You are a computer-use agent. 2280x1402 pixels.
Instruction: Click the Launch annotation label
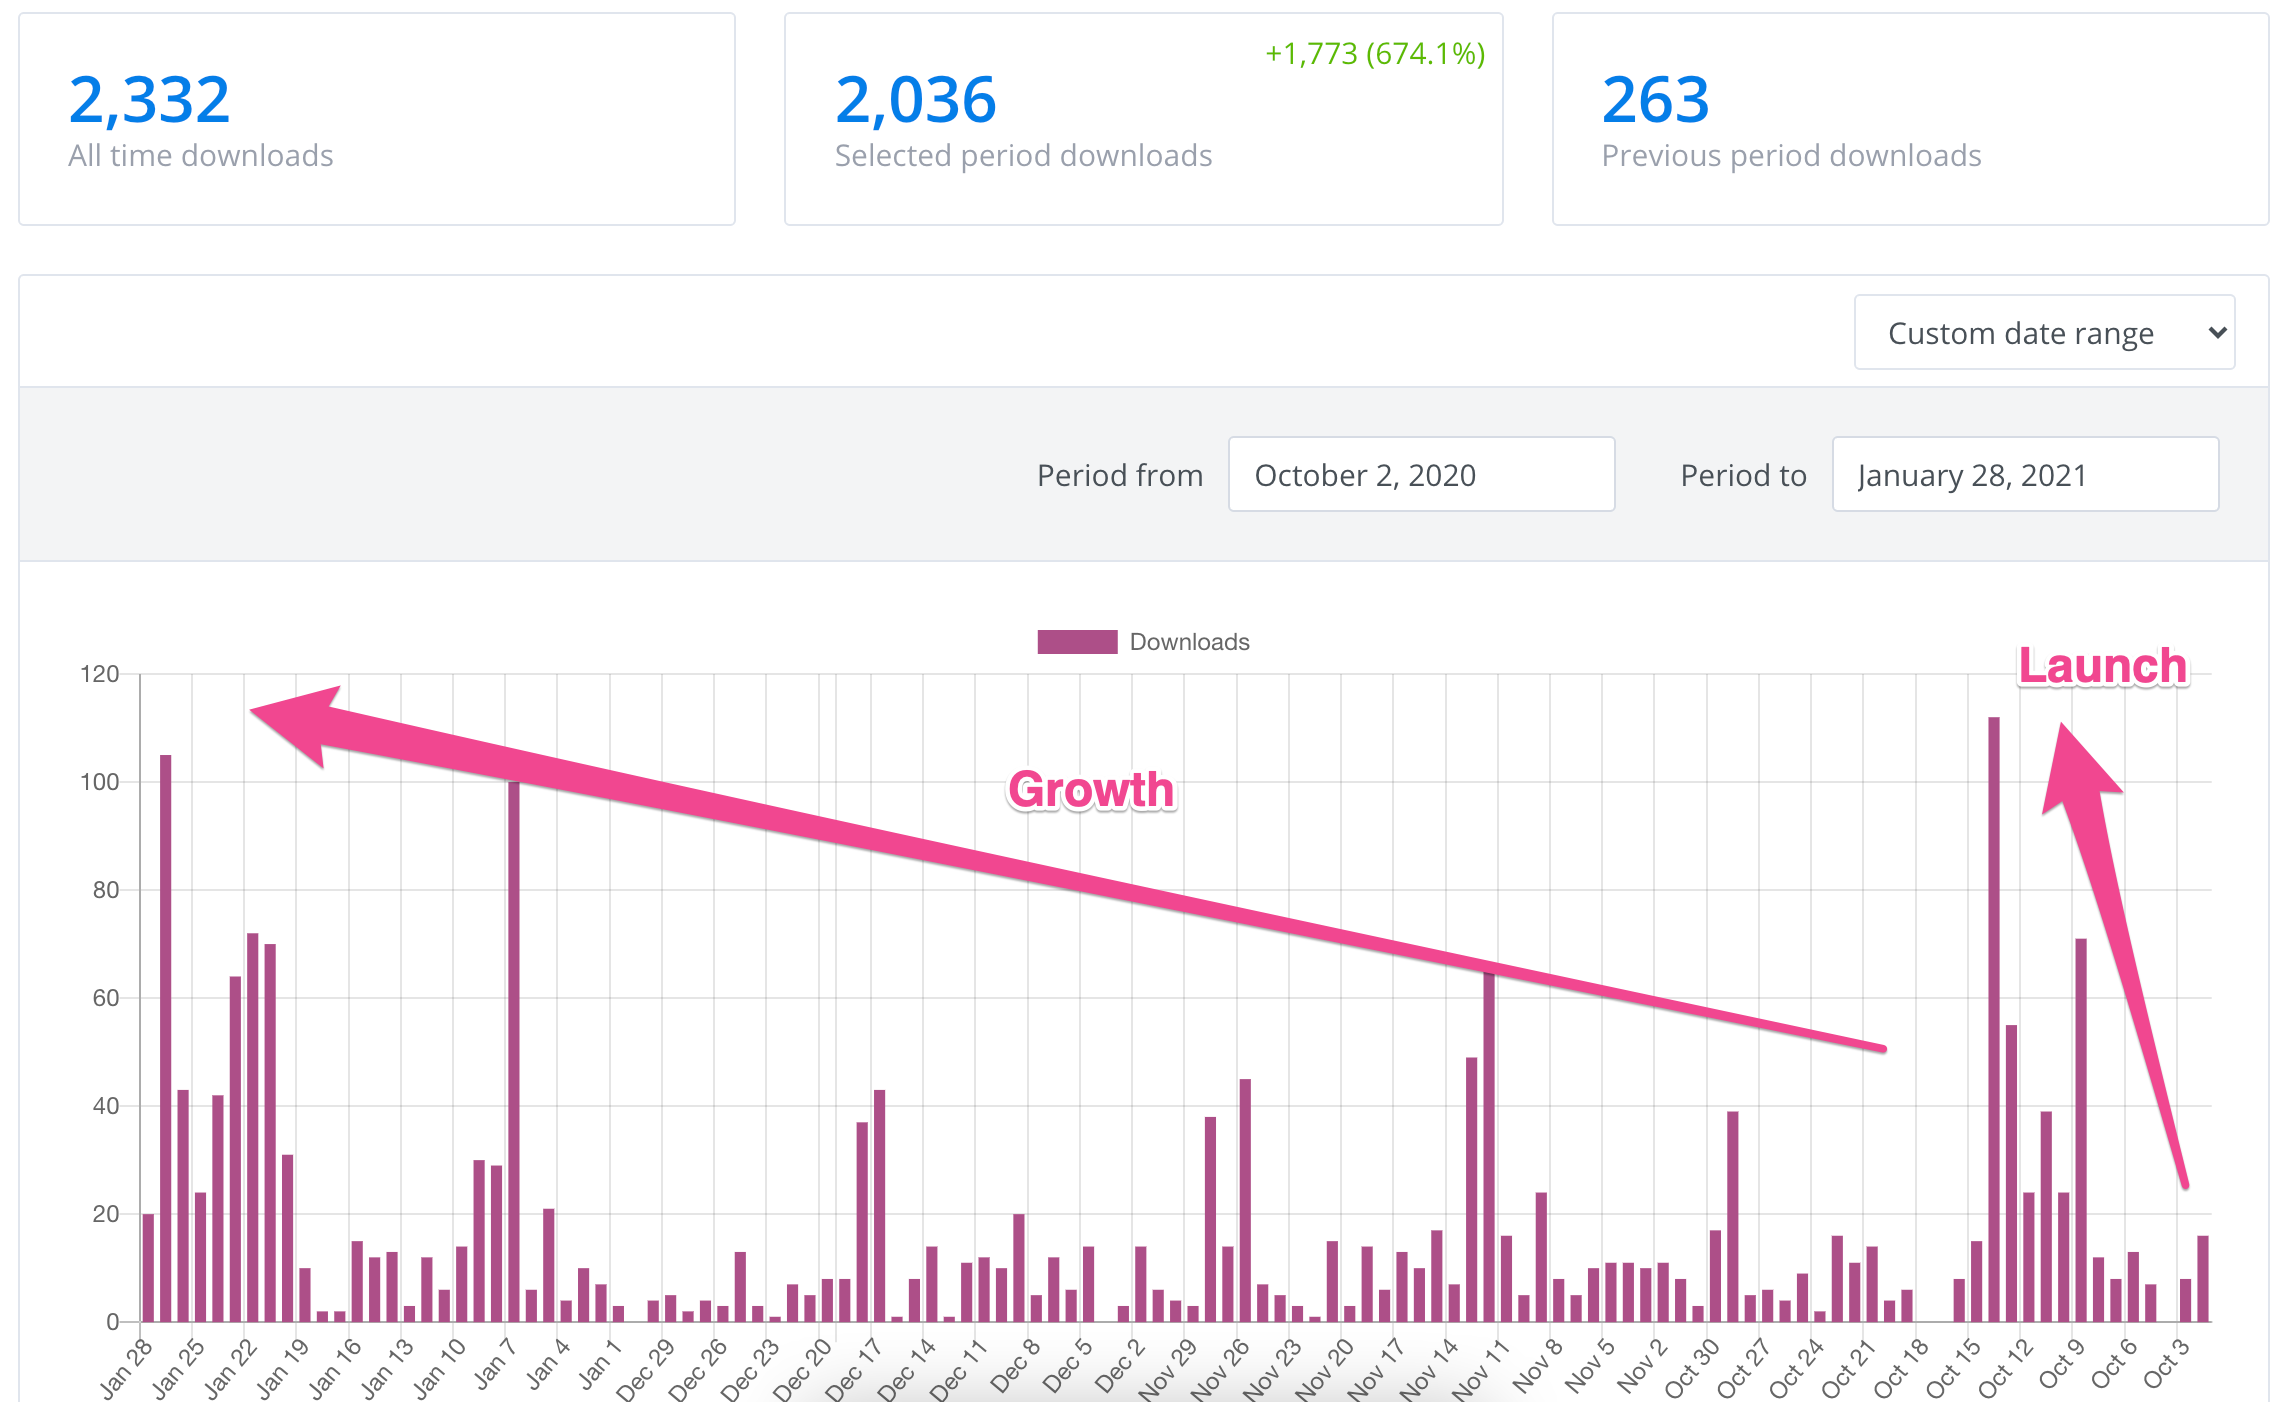pos(2102,667)
